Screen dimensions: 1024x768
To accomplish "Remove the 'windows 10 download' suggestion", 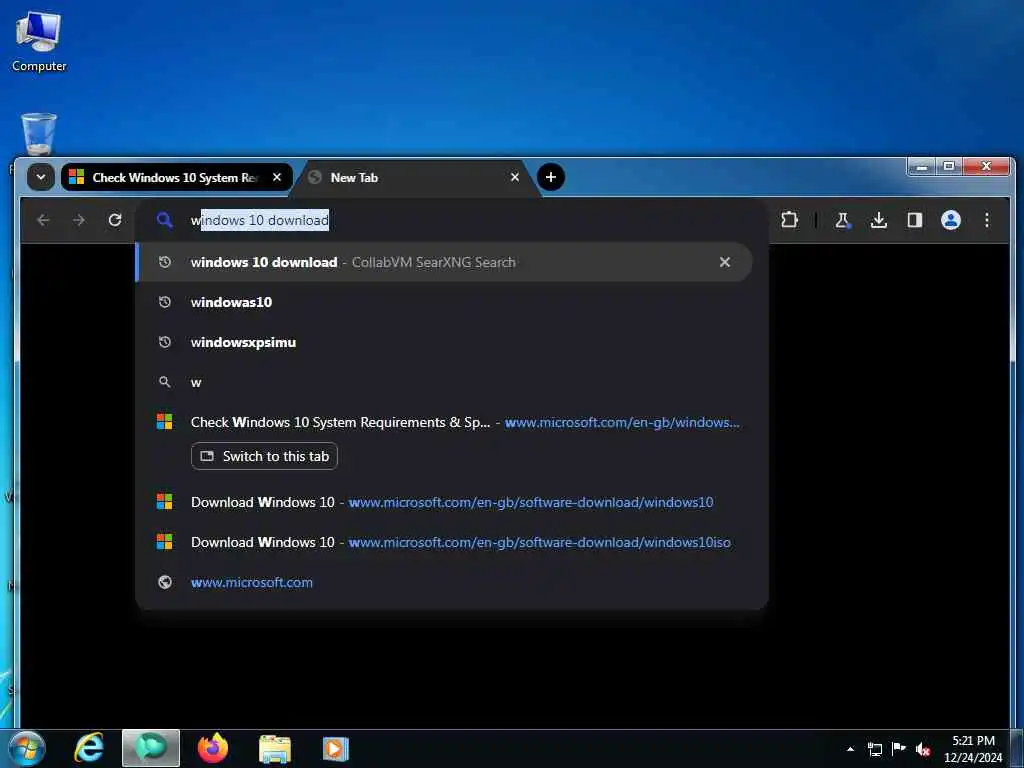I will point(724,262).
